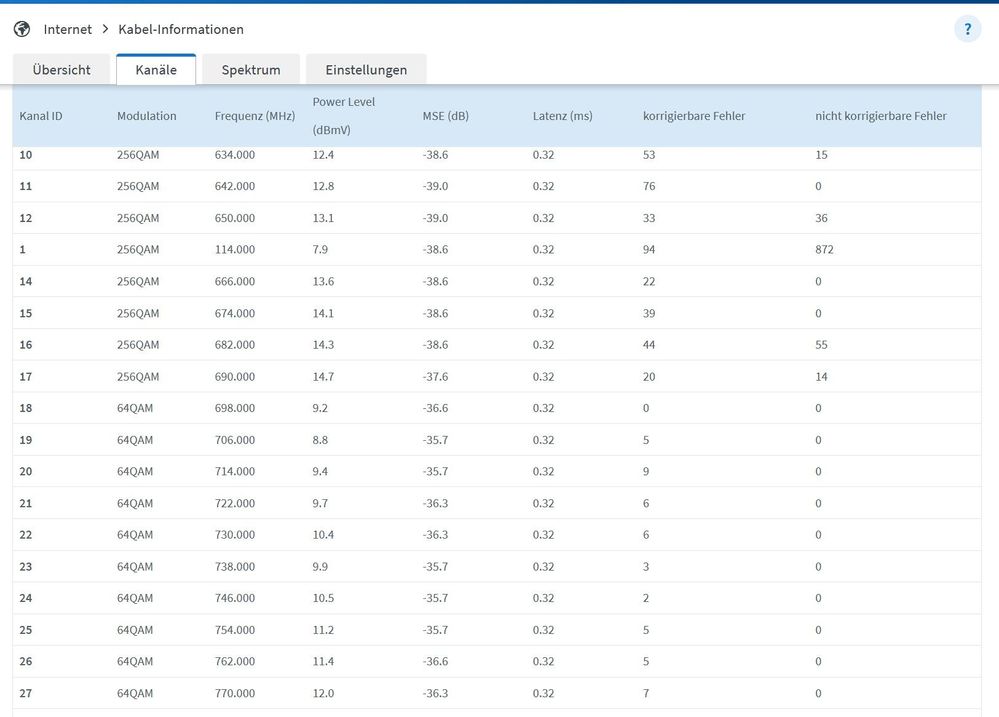Click the Kabel-Informationen breadcrumb text
Image resolution: width=999 pixels, height=717 pixels.
[x=181, y=29]
